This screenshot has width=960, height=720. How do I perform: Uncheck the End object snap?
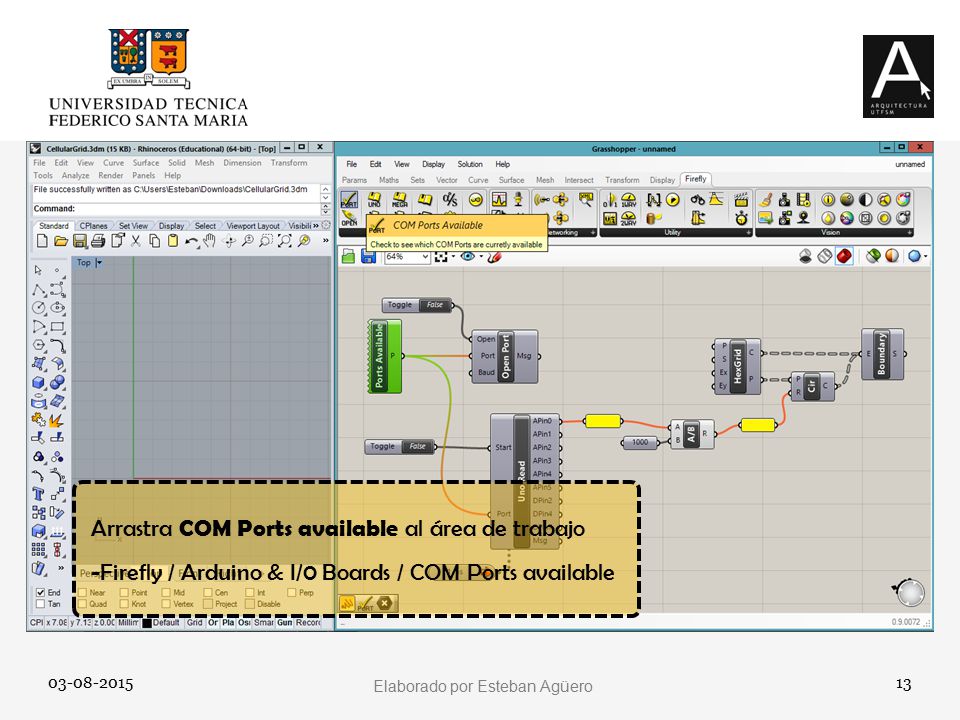(40, 592)
